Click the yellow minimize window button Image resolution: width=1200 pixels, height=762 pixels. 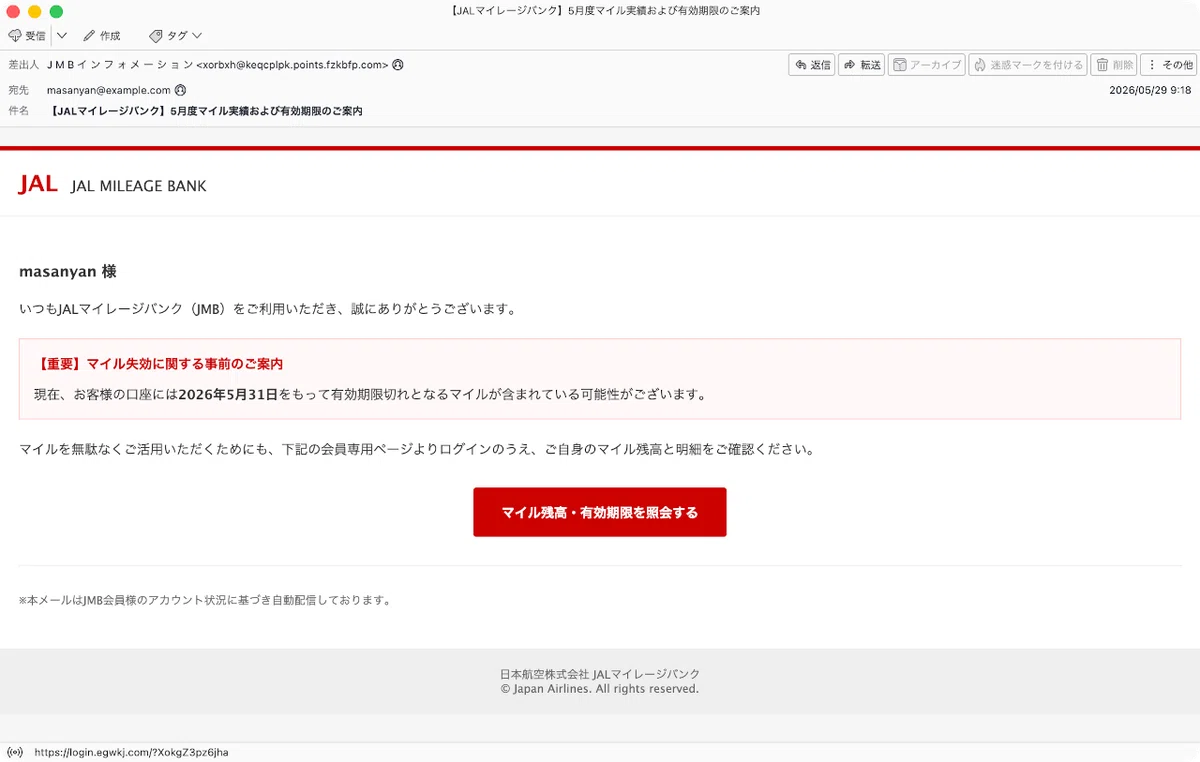34,11
